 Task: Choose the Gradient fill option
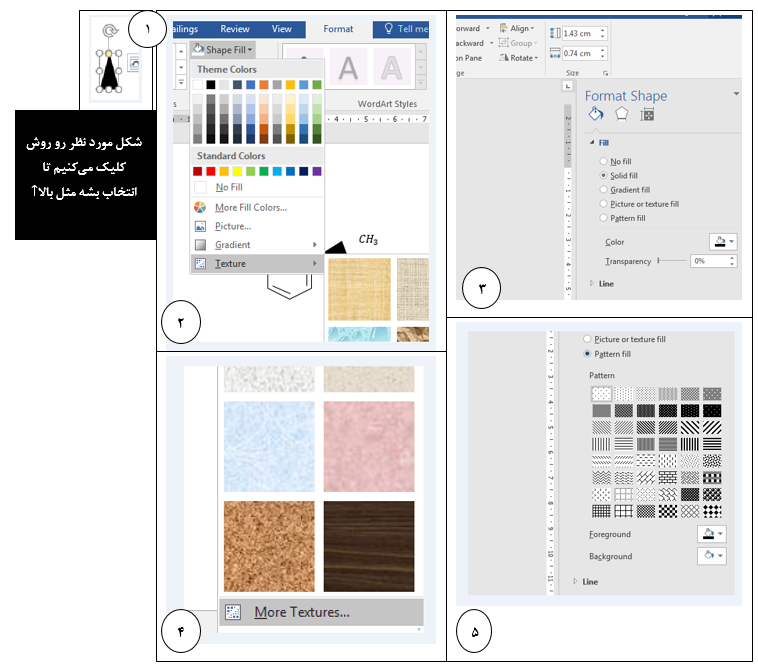603,189
